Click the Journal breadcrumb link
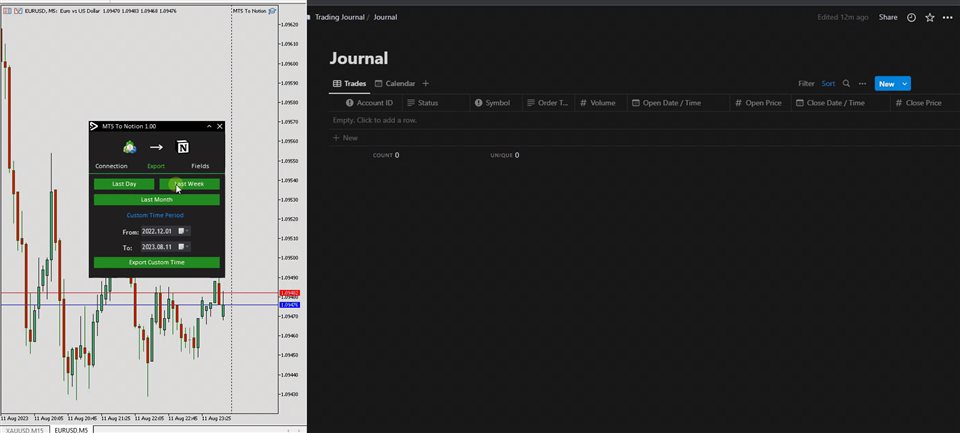 385,17
